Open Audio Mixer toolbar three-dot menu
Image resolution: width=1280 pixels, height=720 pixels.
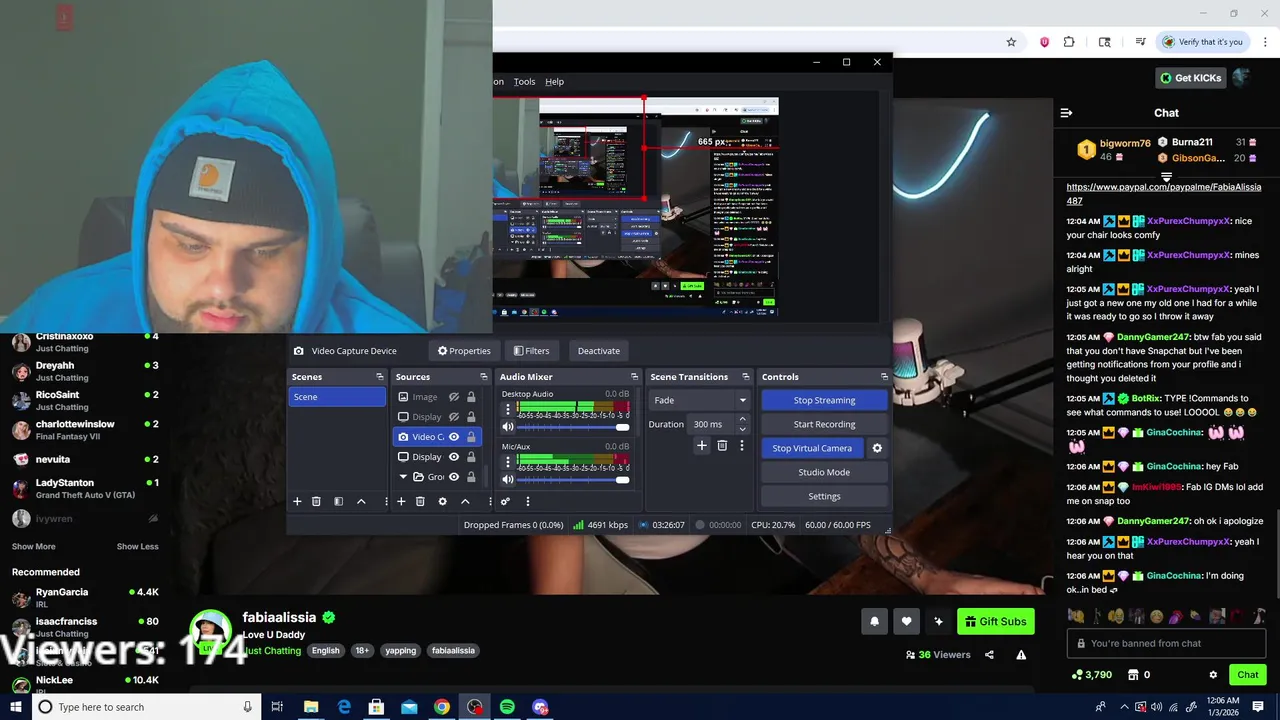[527, 501]
